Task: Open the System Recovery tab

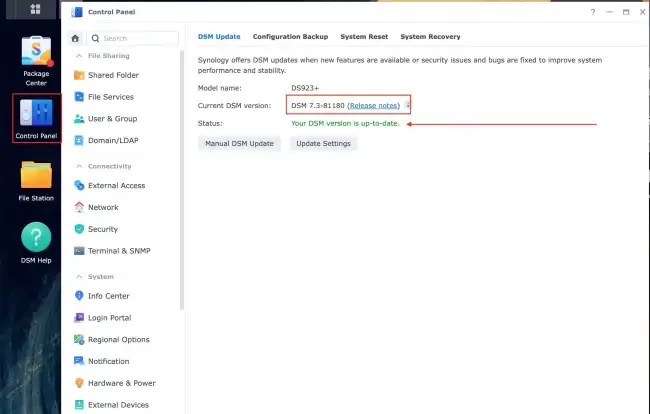Action: (x=430, y=36)
